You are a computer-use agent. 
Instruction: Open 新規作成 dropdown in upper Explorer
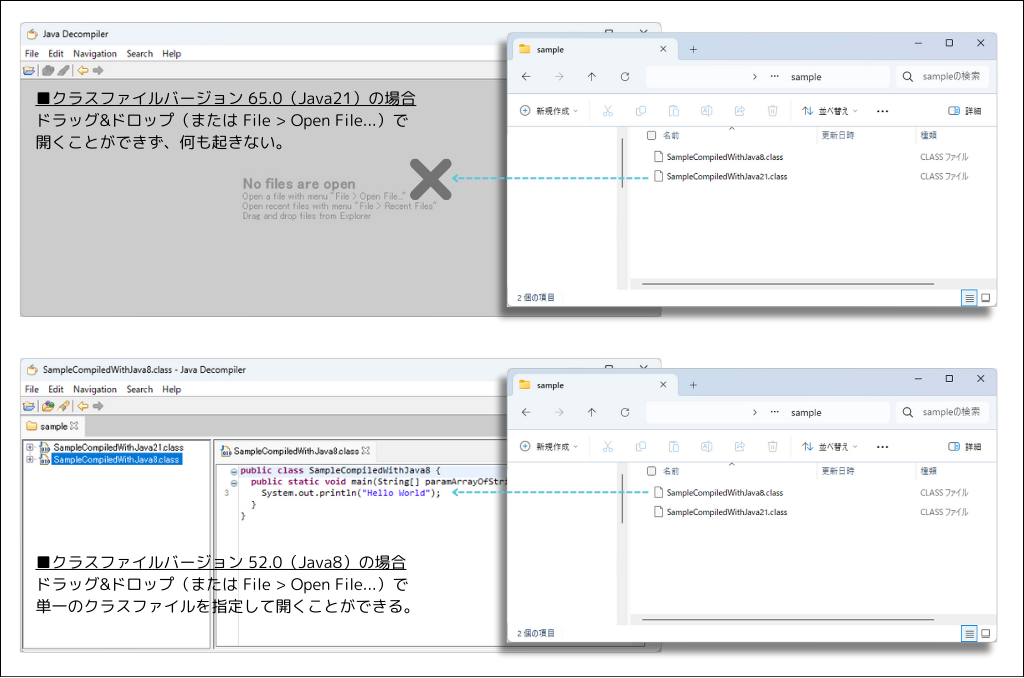tap(549, 111)
